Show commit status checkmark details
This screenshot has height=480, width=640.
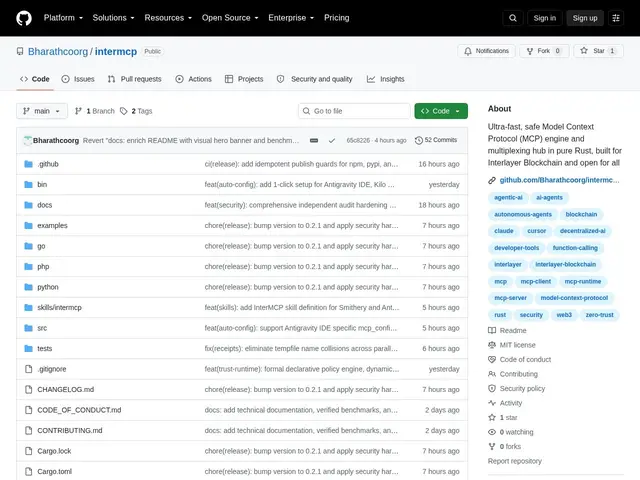pyautogui.click(x=332, y=140)
